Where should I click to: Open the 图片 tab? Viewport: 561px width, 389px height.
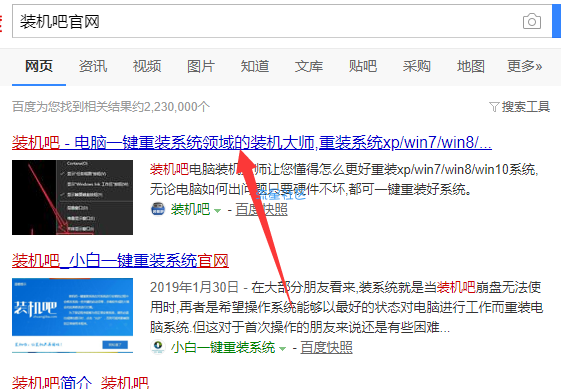click(x=201, y=66)
